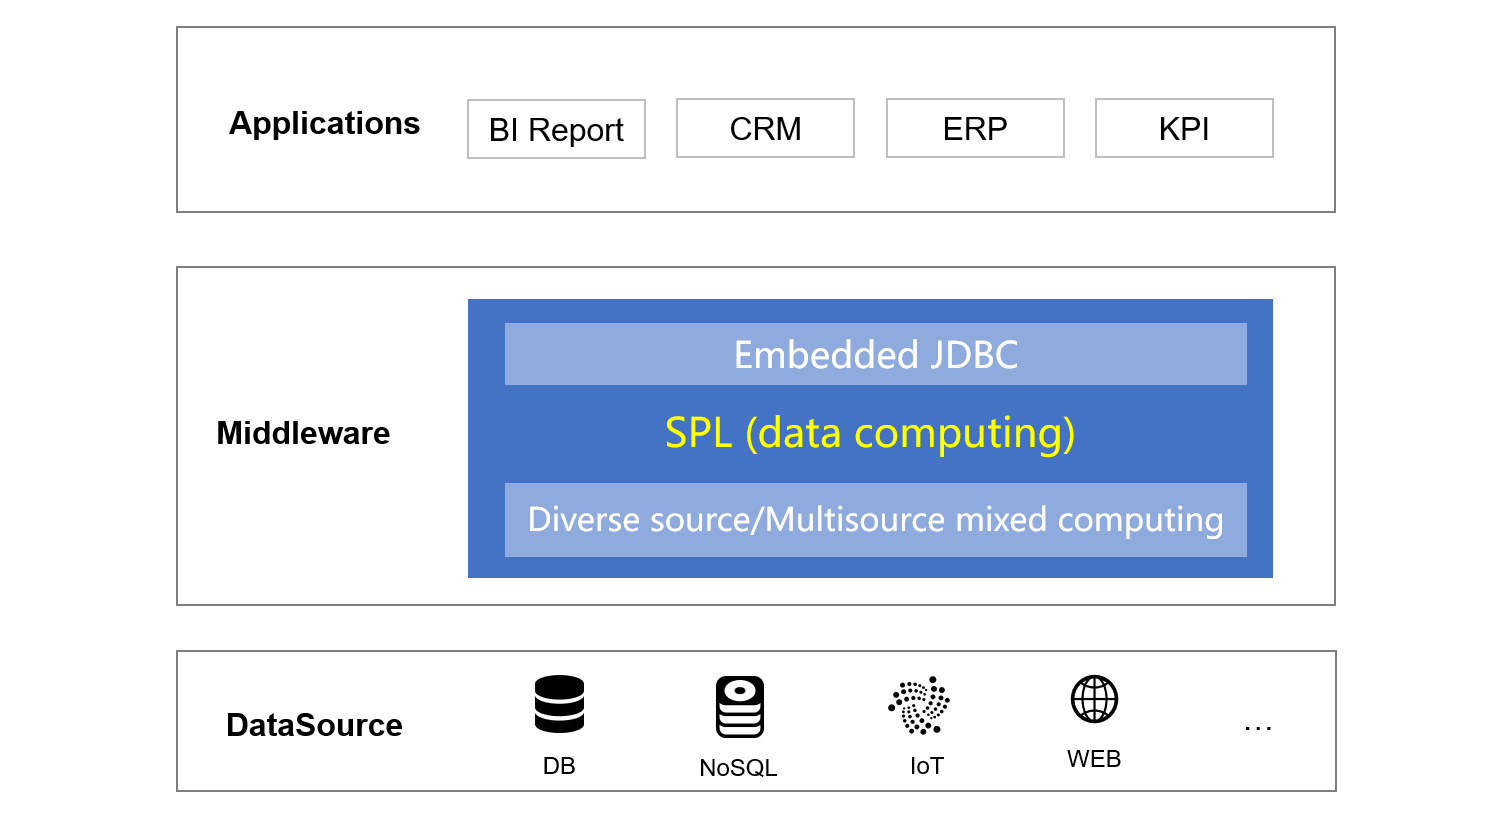Click the DataSource layer heading
The height and width of the screenshot is (825, 1498).
[314, 725]
